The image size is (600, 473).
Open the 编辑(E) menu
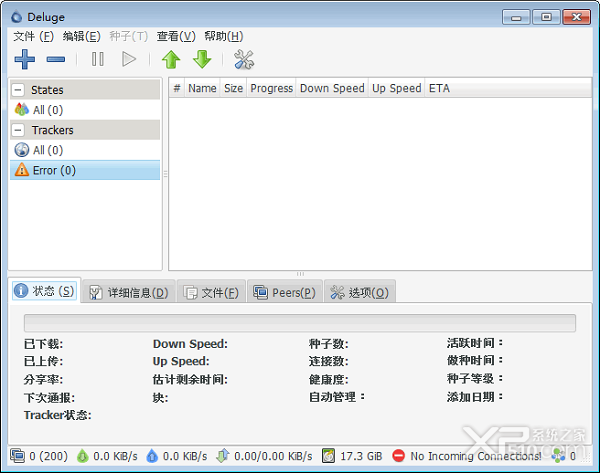(x=82, y=37)
